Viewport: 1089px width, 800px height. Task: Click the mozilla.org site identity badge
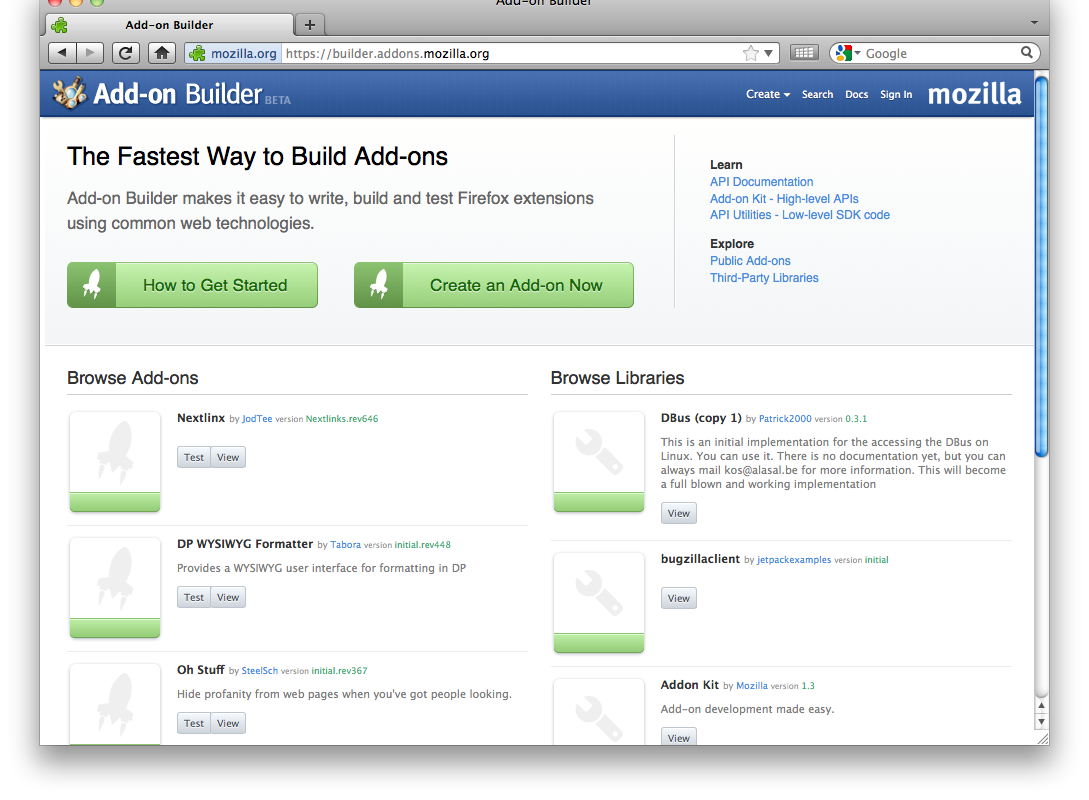[233, 53]
